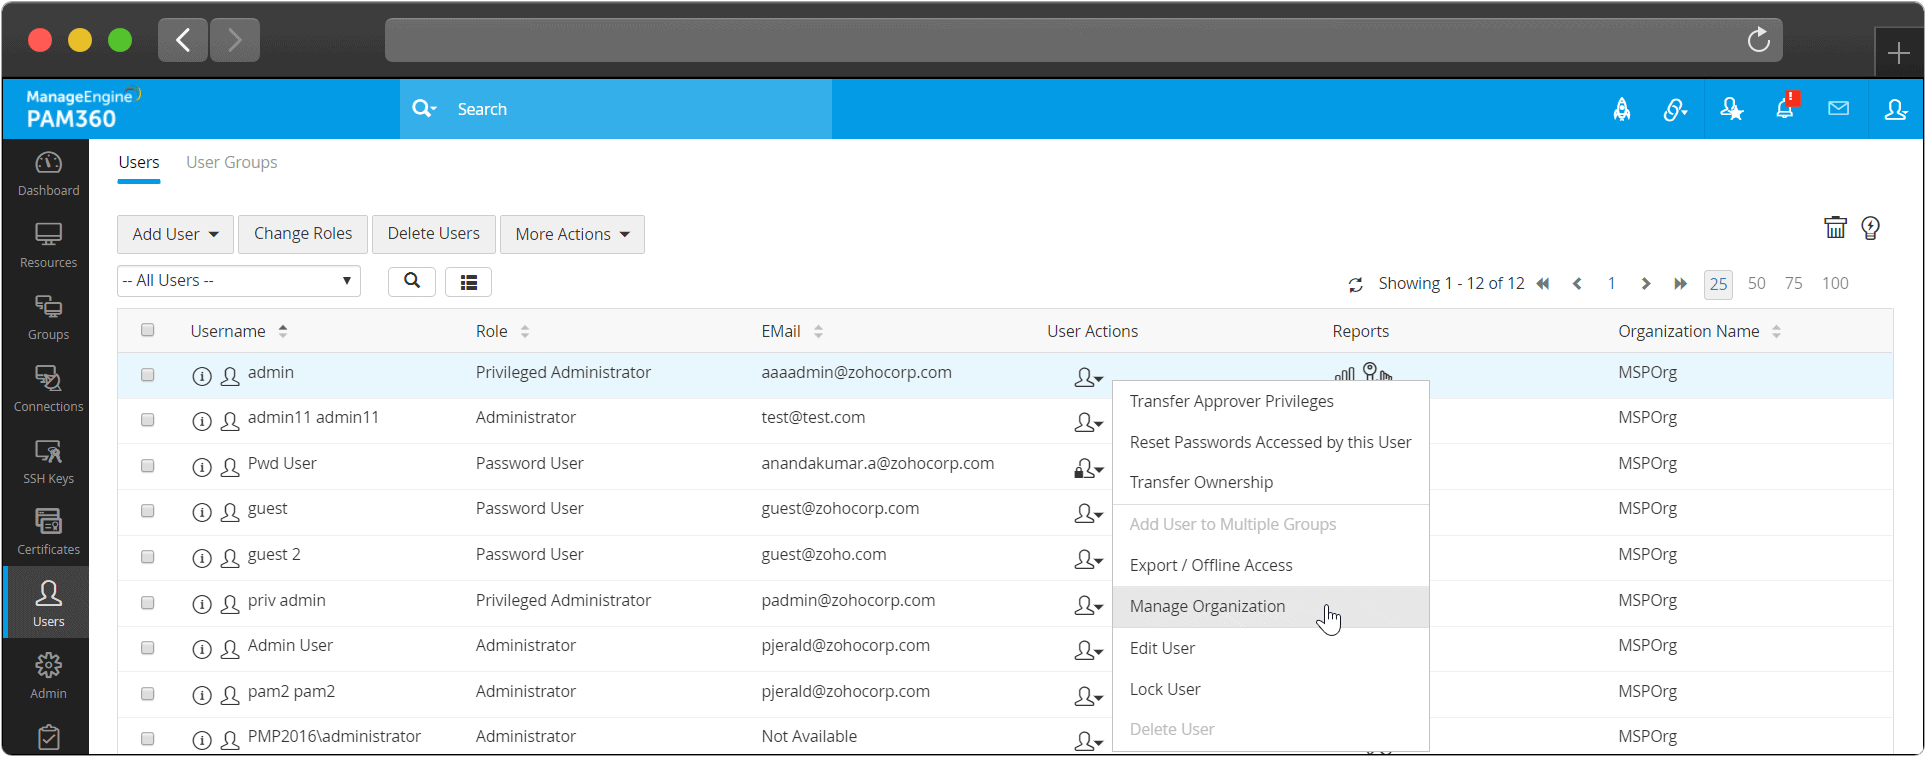This screenshot has height=757, width=1926.
Task: Toggle the select-all header checkbox
Action: [148, 330]
